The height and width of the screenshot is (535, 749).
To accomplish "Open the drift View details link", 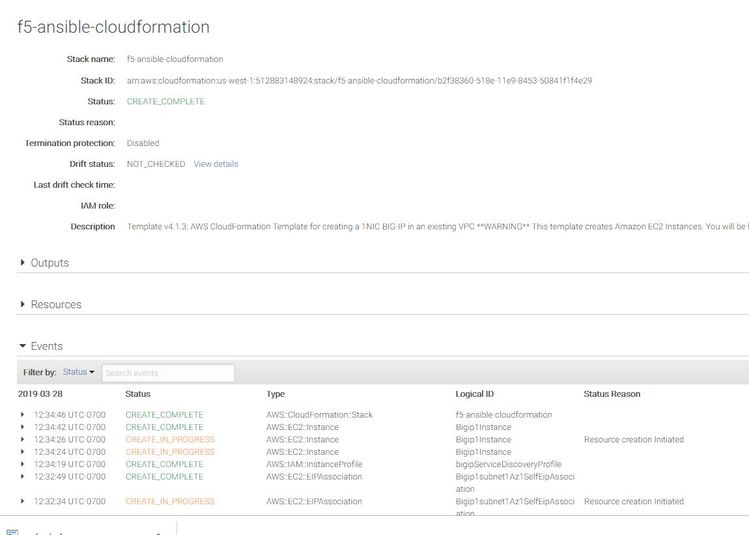I will [x=216, y=164].
